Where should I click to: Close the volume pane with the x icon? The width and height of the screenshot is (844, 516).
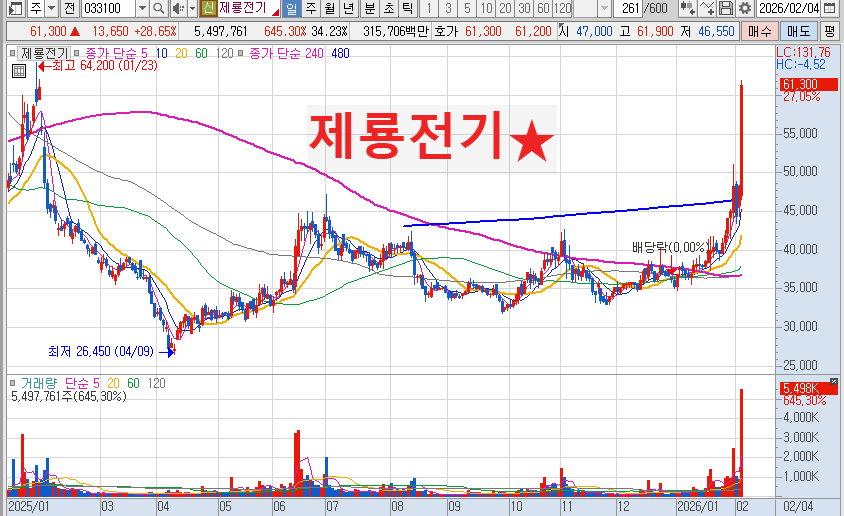point(834,381)
